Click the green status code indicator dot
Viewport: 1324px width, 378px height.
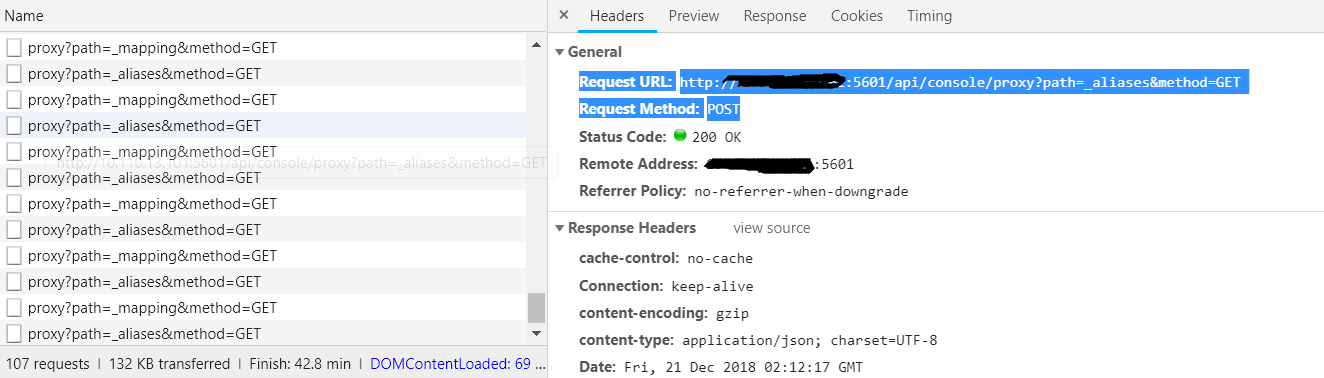click(x=680, y=136)
